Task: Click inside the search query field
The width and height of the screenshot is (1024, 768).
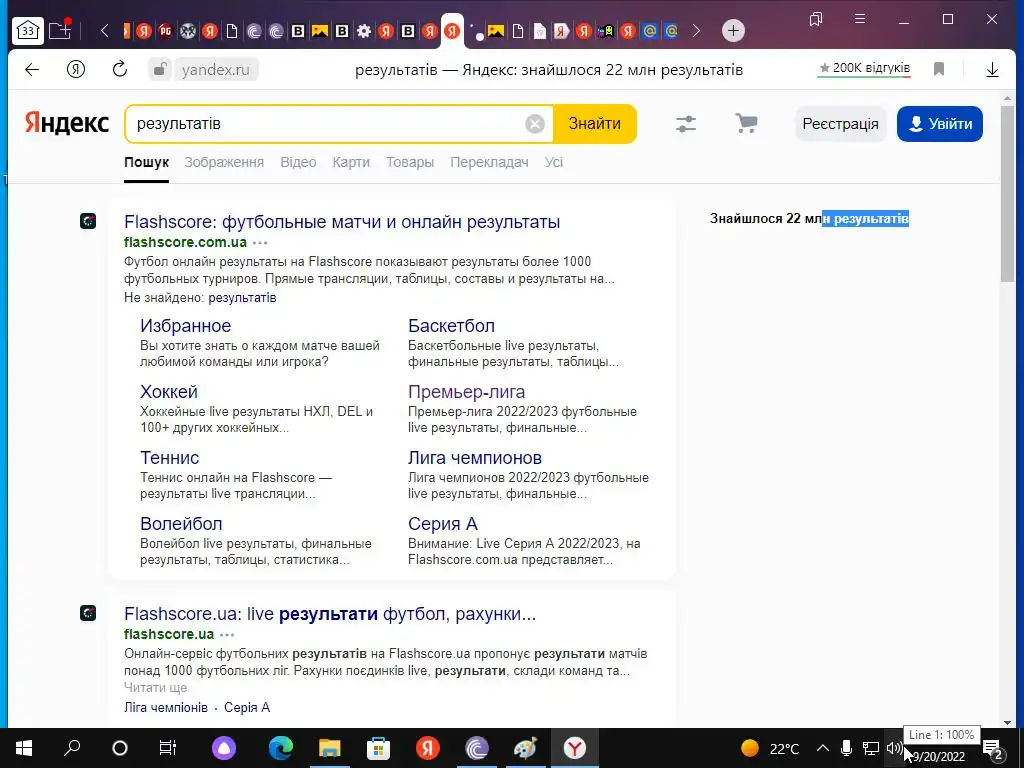Action: pos(327,124)
